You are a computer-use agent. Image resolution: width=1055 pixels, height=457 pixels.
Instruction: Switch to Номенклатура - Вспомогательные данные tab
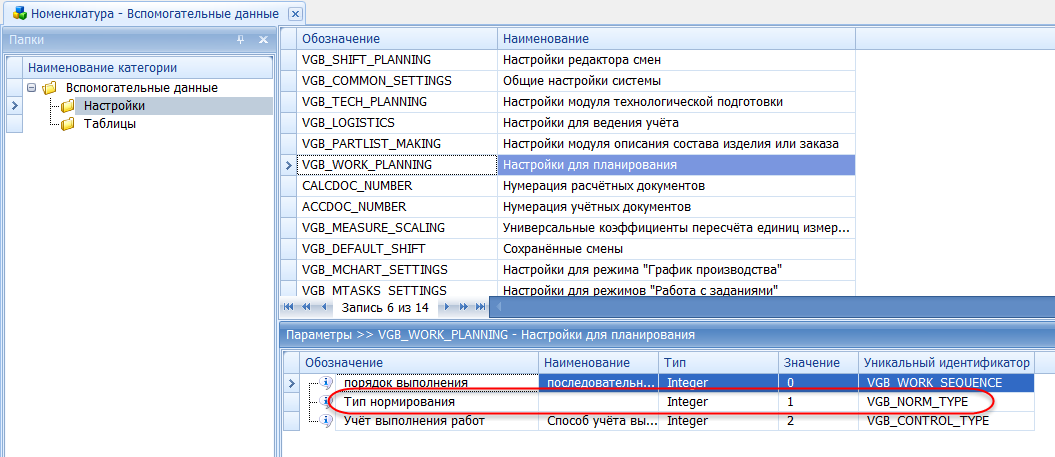click(145, 13)
